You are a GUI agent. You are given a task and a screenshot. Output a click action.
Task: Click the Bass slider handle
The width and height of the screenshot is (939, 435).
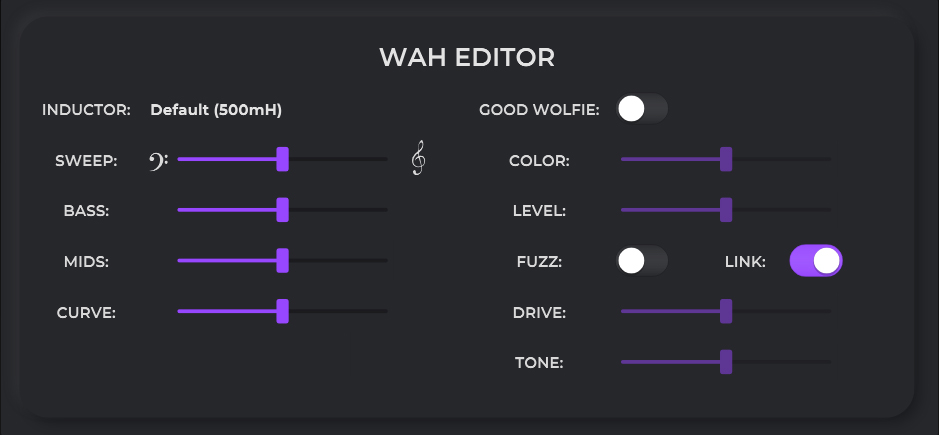point(283,209)
